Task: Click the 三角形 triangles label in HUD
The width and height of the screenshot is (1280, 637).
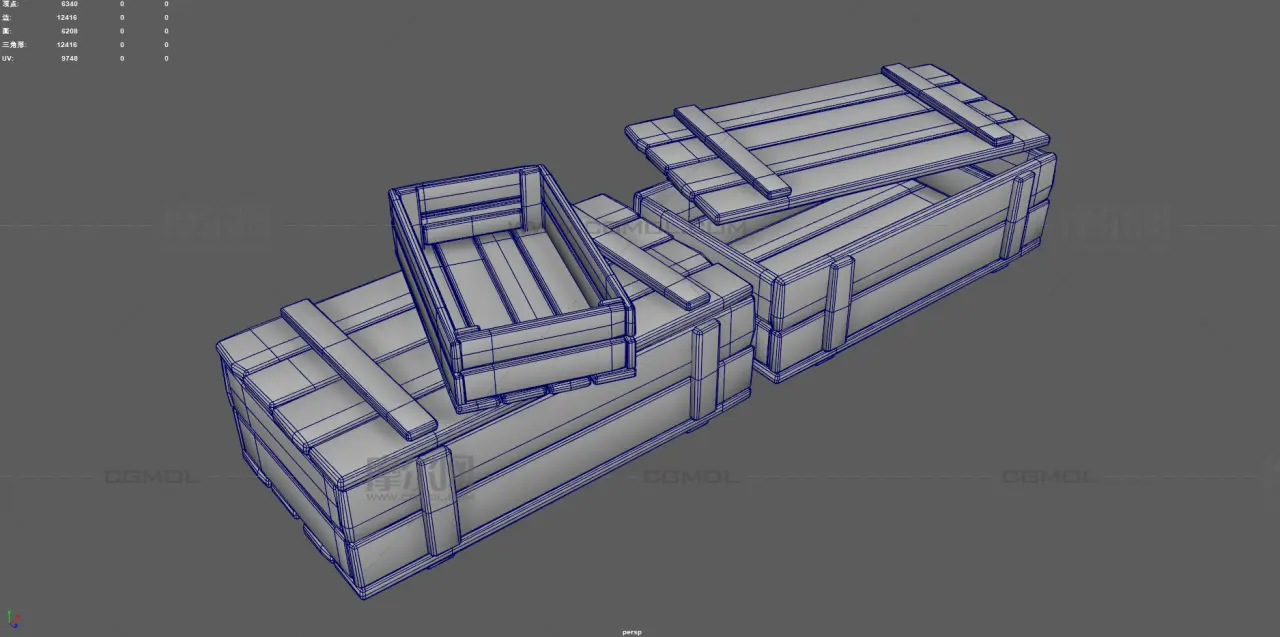Action: tap(14, 45)
